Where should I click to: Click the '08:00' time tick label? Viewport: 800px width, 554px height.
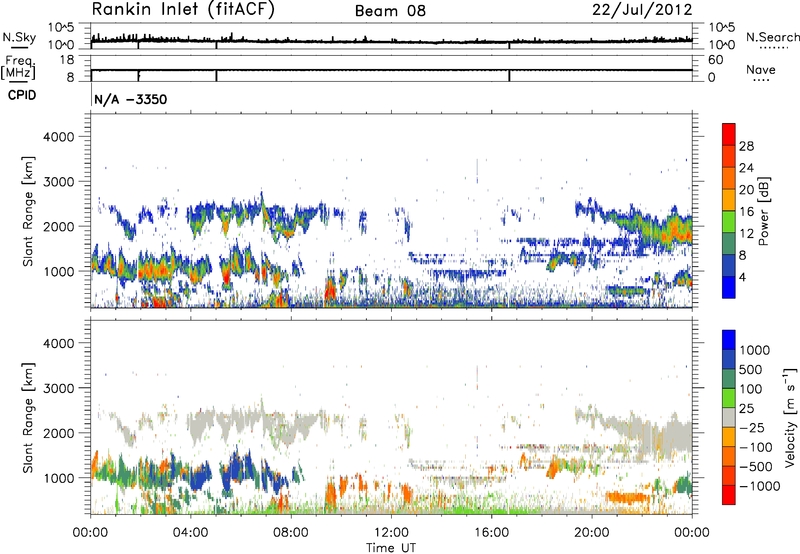(x=291, y=533)
